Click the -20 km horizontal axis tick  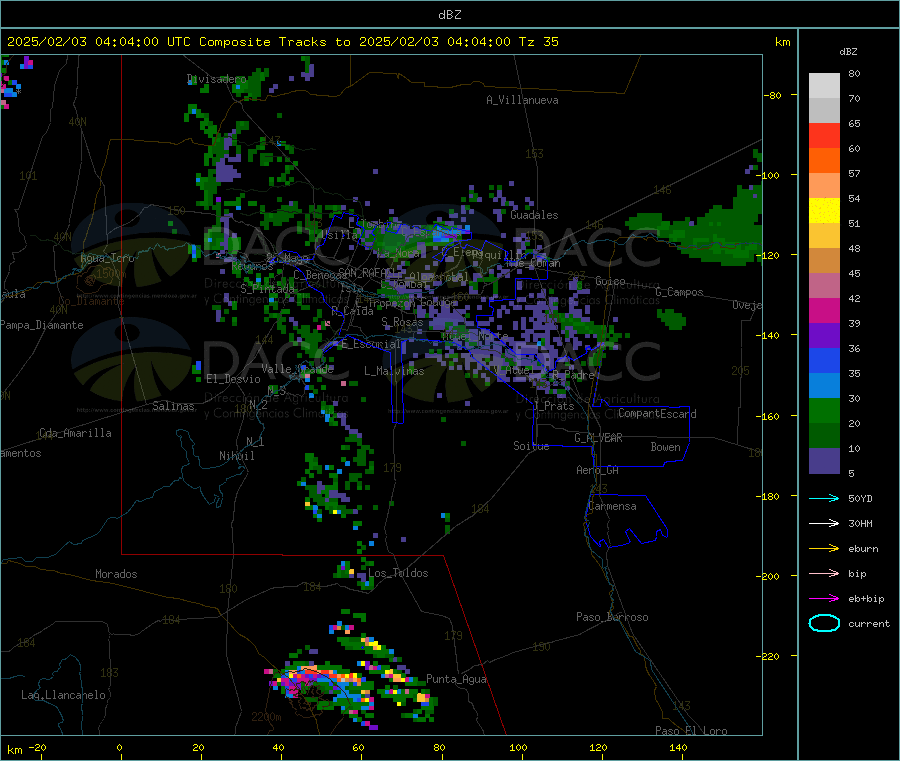pyautogui.click(x=38, y=747)
